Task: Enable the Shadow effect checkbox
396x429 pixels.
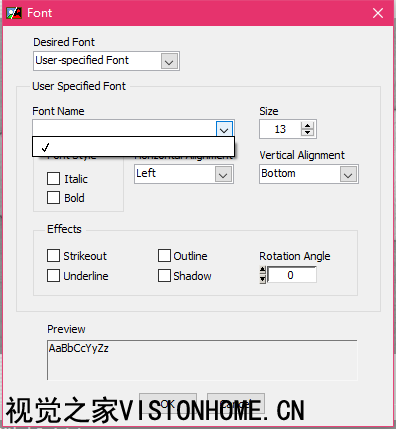Action: (164, 276)
